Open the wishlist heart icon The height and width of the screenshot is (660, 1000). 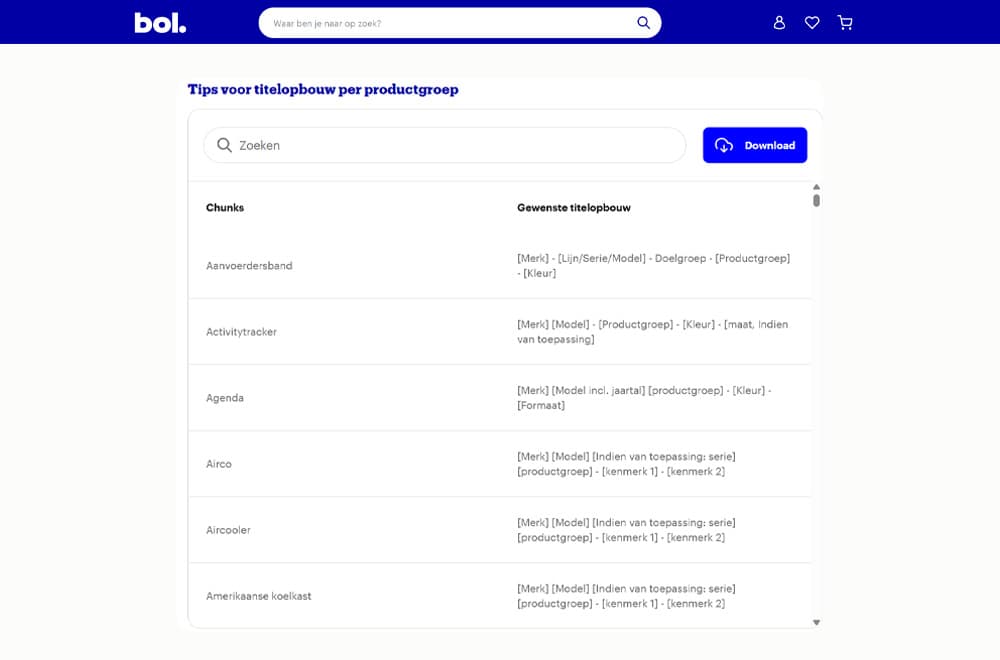(x=812, y=23)
